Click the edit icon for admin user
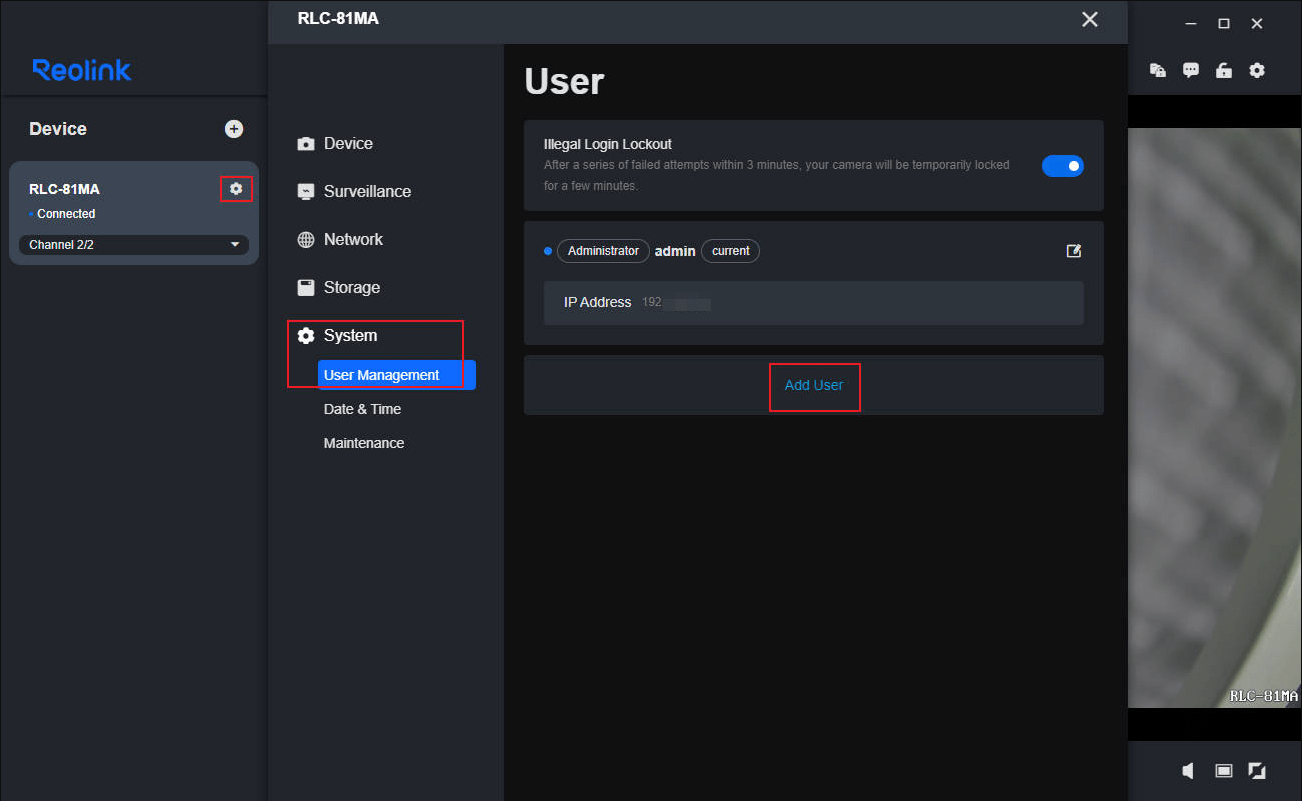 1074,251
